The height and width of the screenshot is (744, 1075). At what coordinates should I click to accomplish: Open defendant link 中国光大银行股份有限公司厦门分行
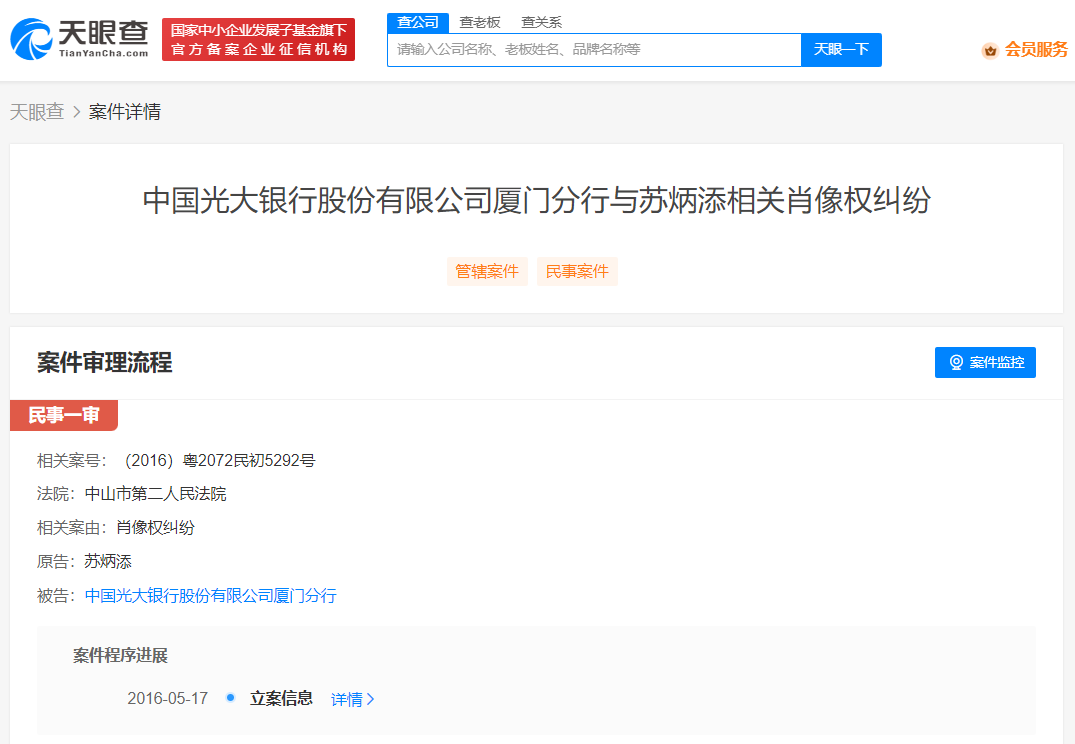[x=210, y=595]
